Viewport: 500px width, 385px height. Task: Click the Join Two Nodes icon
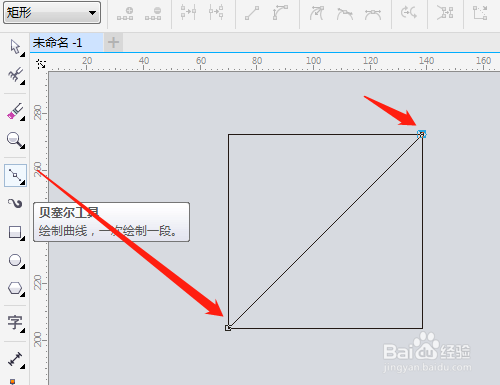click(x=188, y=12)
